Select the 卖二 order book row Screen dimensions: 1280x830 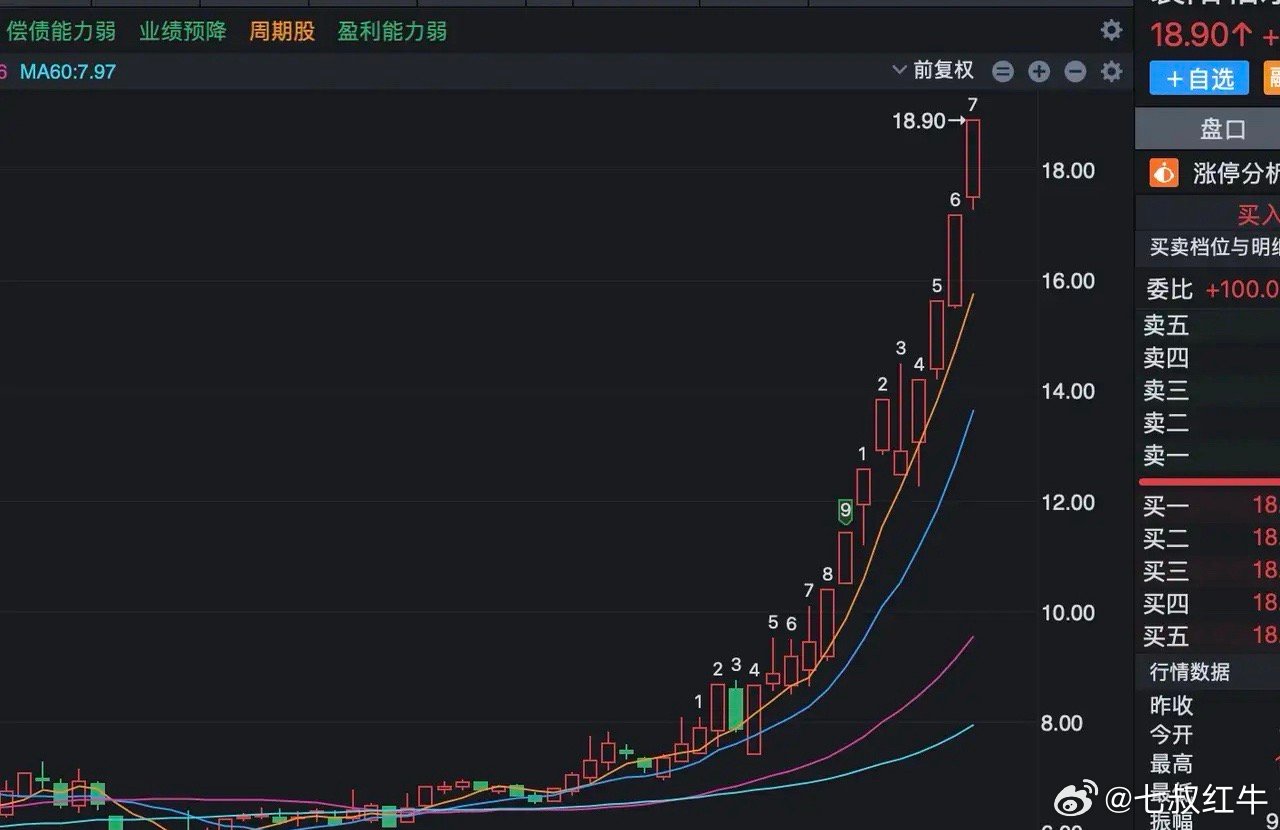pyautogui.click(x=1208, y=423)
